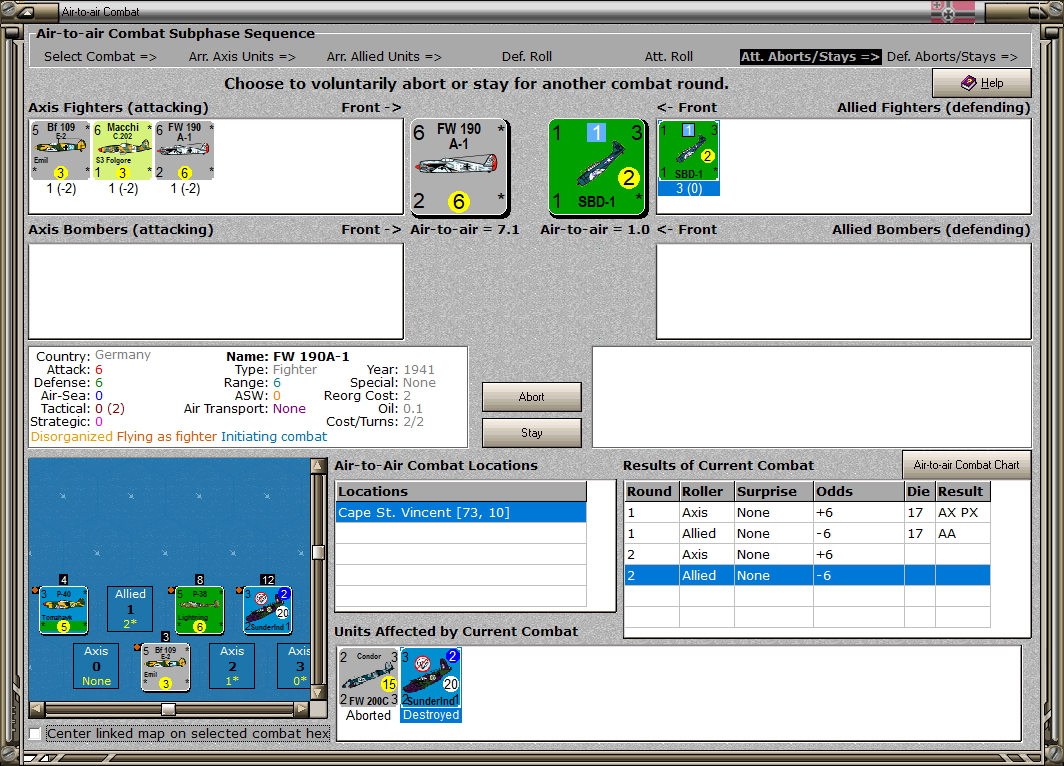Select highlighted round 2 Allied result row
This screenshot has height=766, width=1064.
point(807,575)
